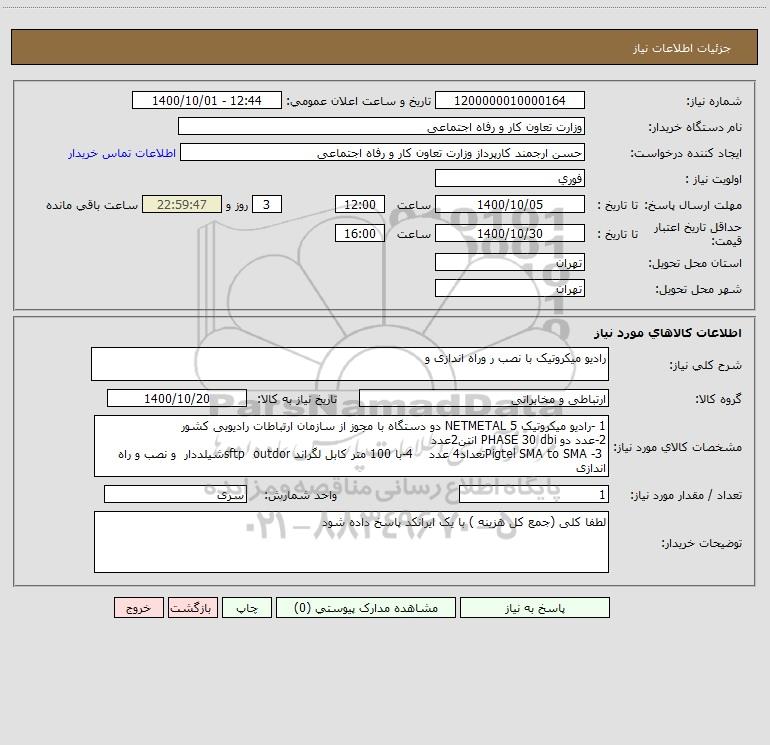
Task: Click the 'استان محل تحویل:' label
Action: pos(695,263)
